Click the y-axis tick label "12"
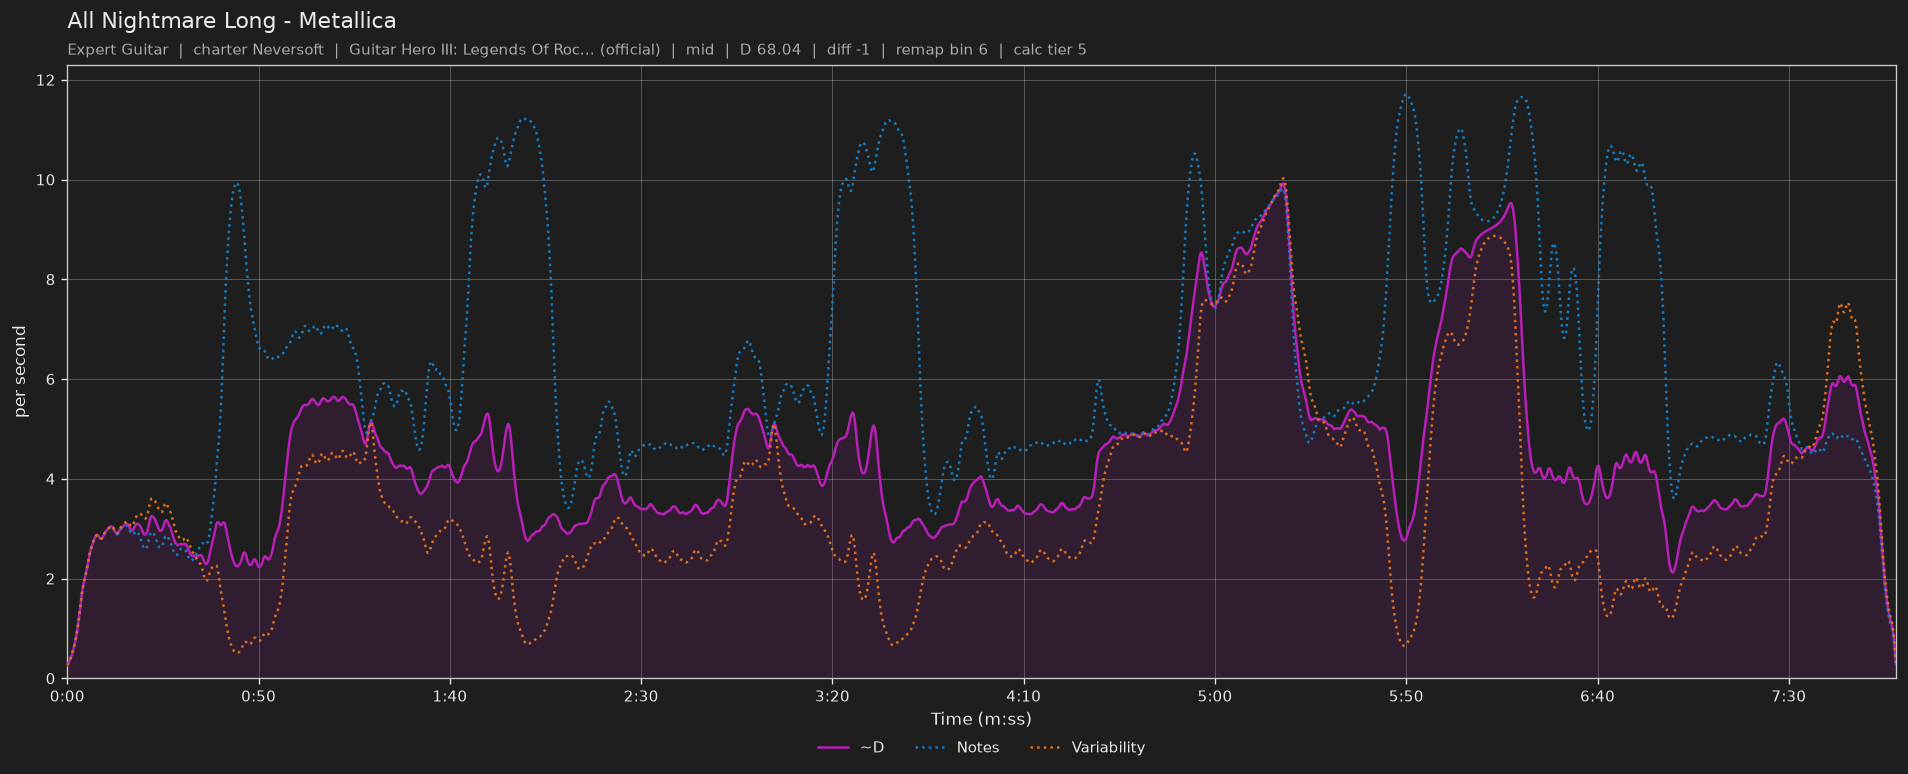This screenshot has height=774, width=1908. coord(45,81)
